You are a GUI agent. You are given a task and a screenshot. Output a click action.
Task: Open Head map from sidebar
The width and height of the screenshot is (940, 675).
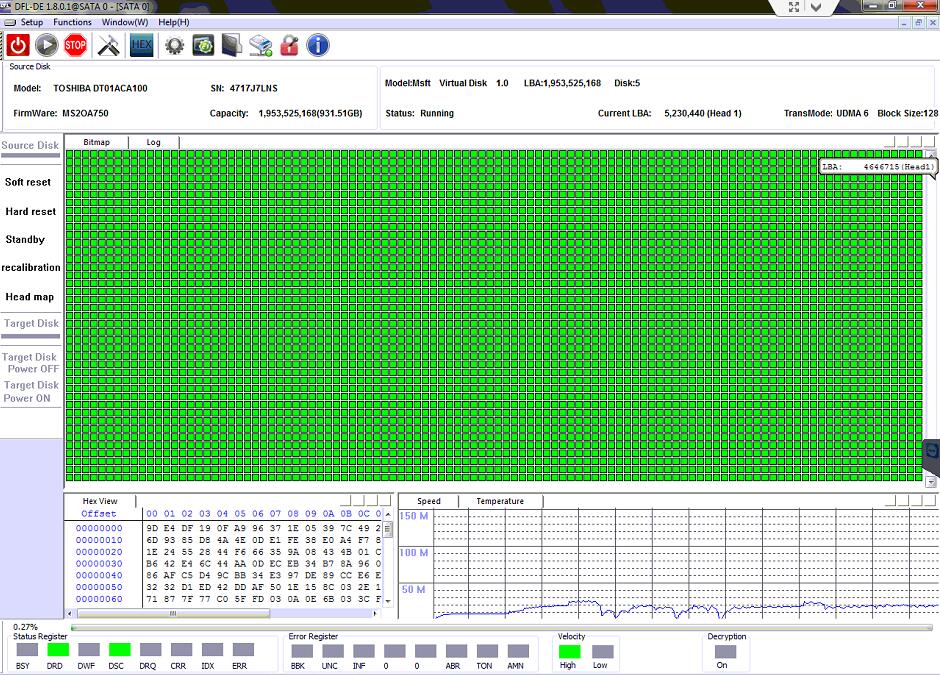30,297
